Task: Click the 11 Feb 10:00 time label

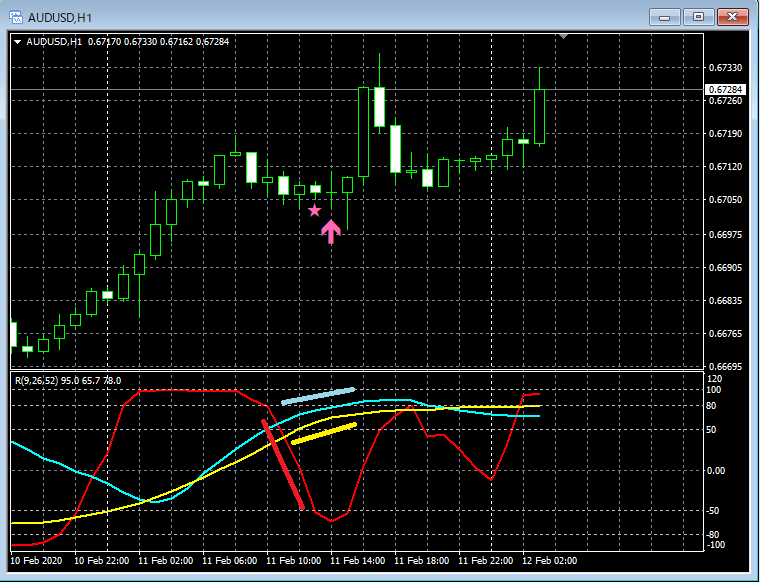Action: point(293,561)
